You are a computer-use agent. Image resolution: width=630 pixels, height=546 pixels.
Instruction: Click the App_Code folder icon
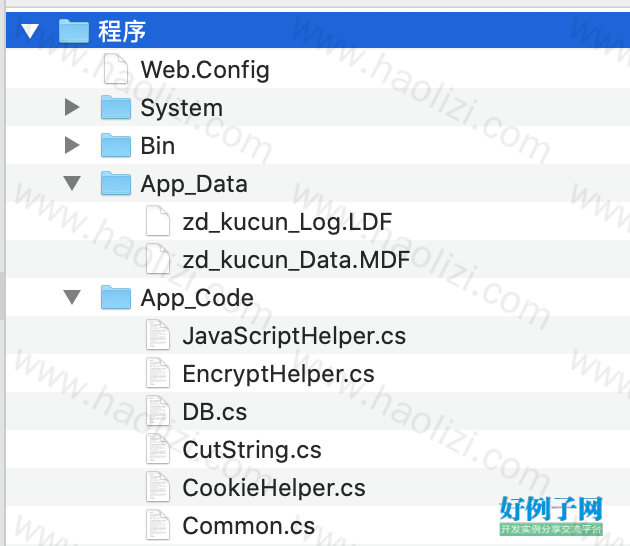coord(116,297)
